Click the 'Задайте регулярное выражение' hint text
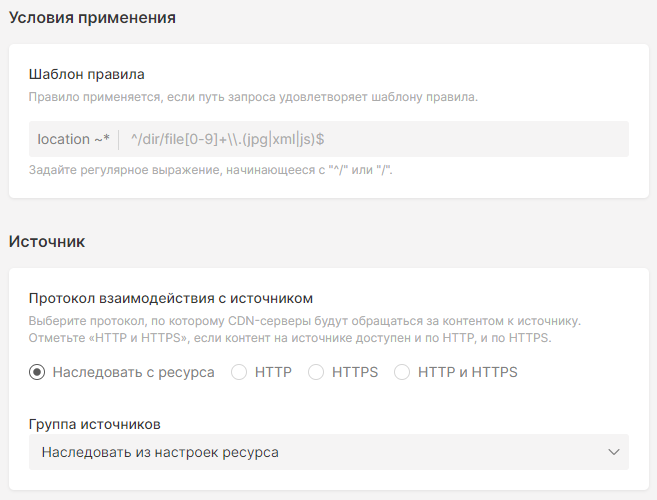This screenshot has width=657, height=500. tap(210, 170)
